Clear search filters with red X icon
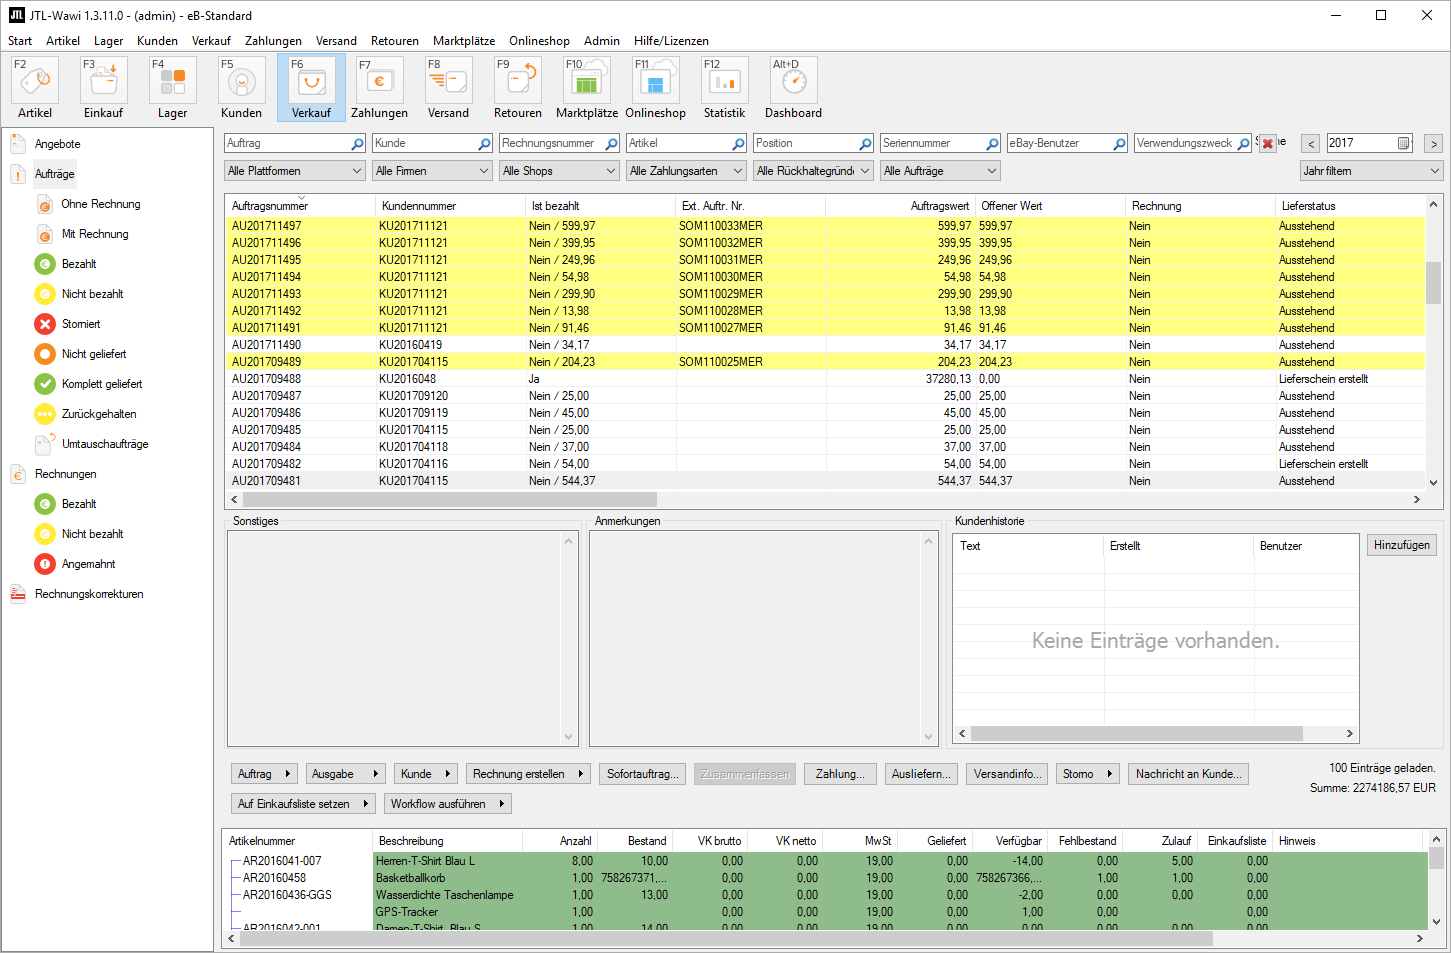The width and height of the screenshot is (1451, 953). pyautogui.click(x=1268, y=143)
